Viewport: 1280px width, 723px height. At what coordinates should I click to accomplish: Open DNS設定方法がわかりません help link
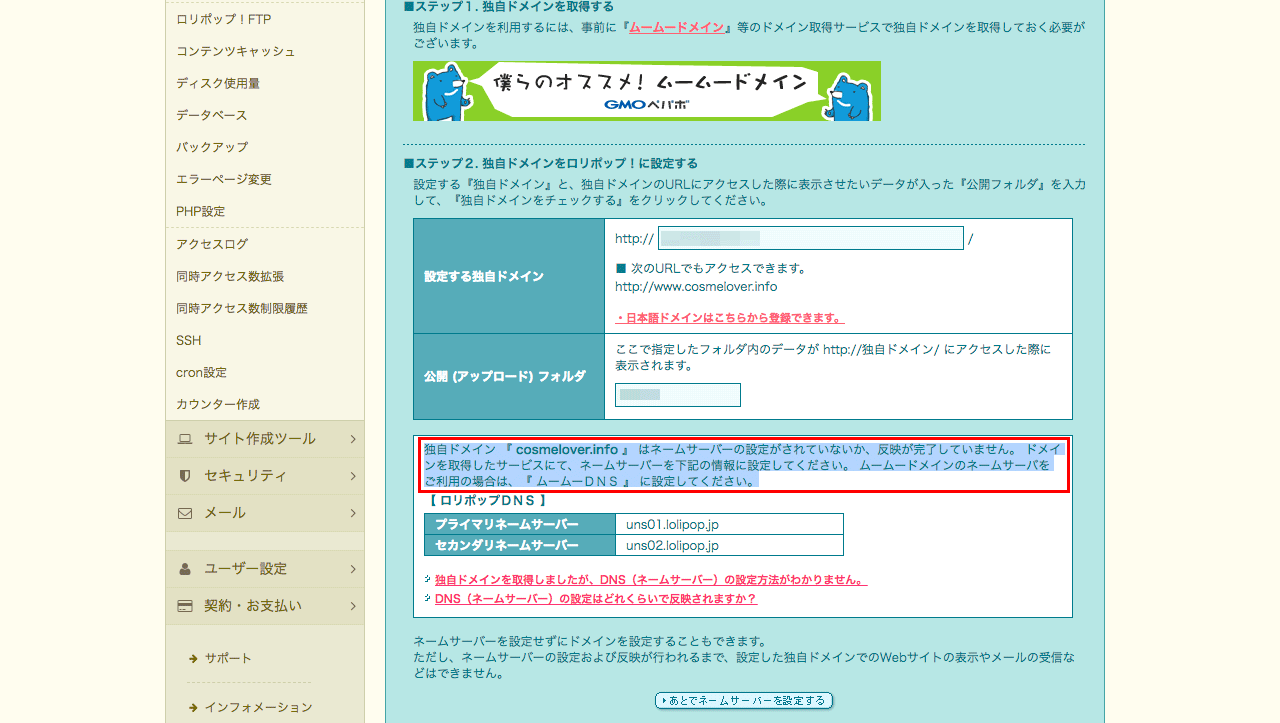(x=651, y=579)
